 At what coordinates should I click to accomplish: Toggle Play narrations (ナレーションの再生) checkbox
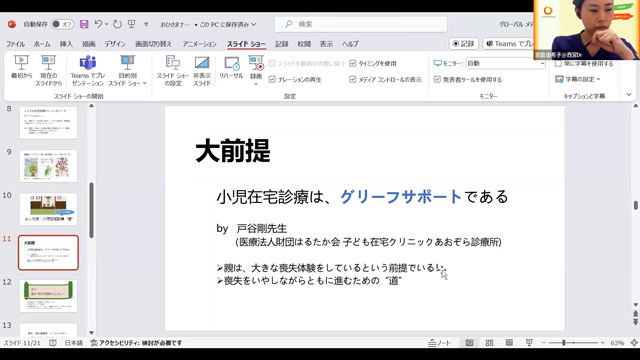pos(272,80)
